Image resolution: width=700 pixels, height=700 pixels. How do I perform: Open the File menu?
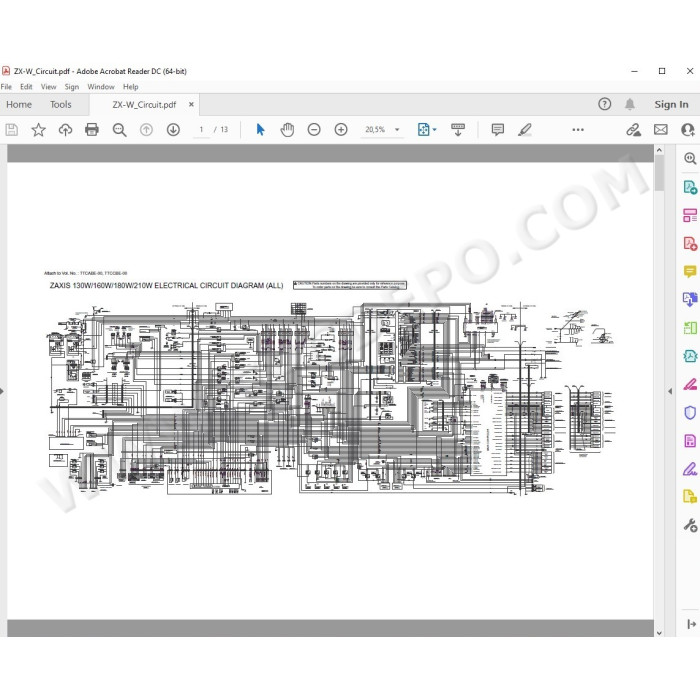click(6, 87)
